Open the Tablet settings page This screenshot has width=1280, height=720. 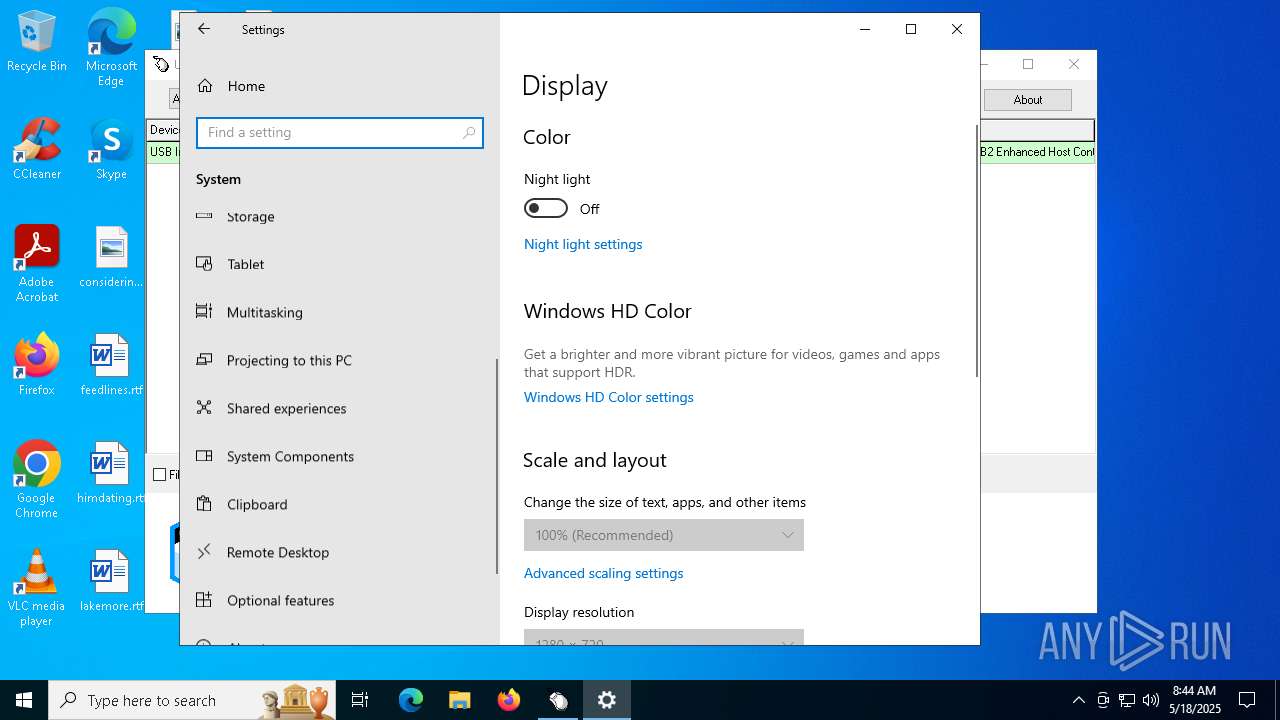340,264
